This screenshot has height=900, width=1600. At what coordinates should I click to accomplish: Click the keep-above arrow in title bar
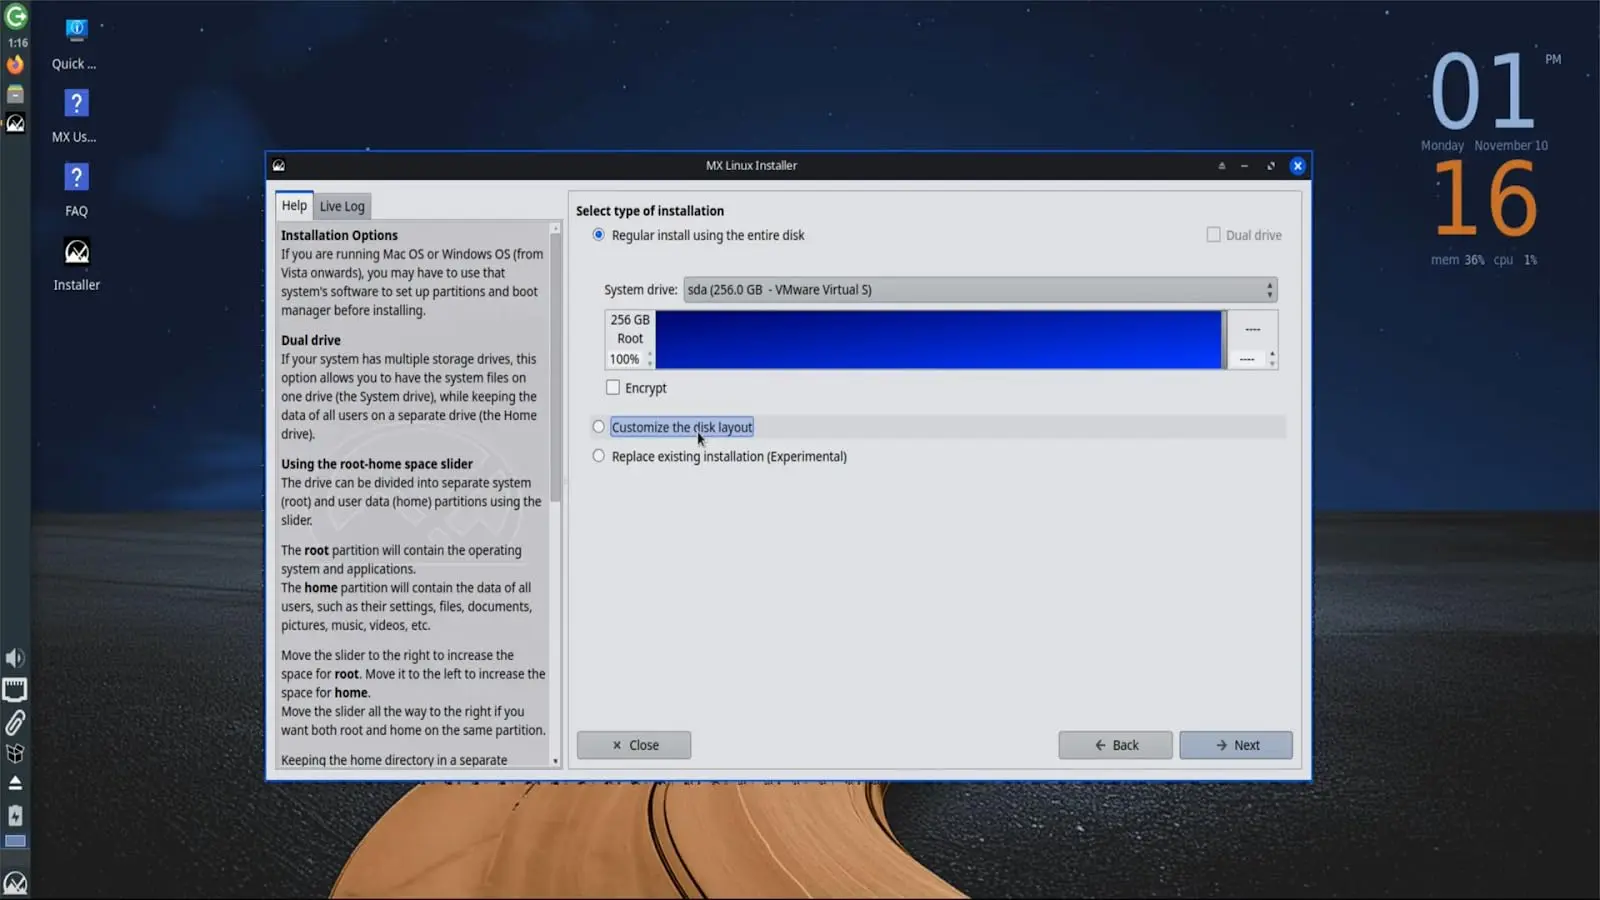[x=1221, y=166]
